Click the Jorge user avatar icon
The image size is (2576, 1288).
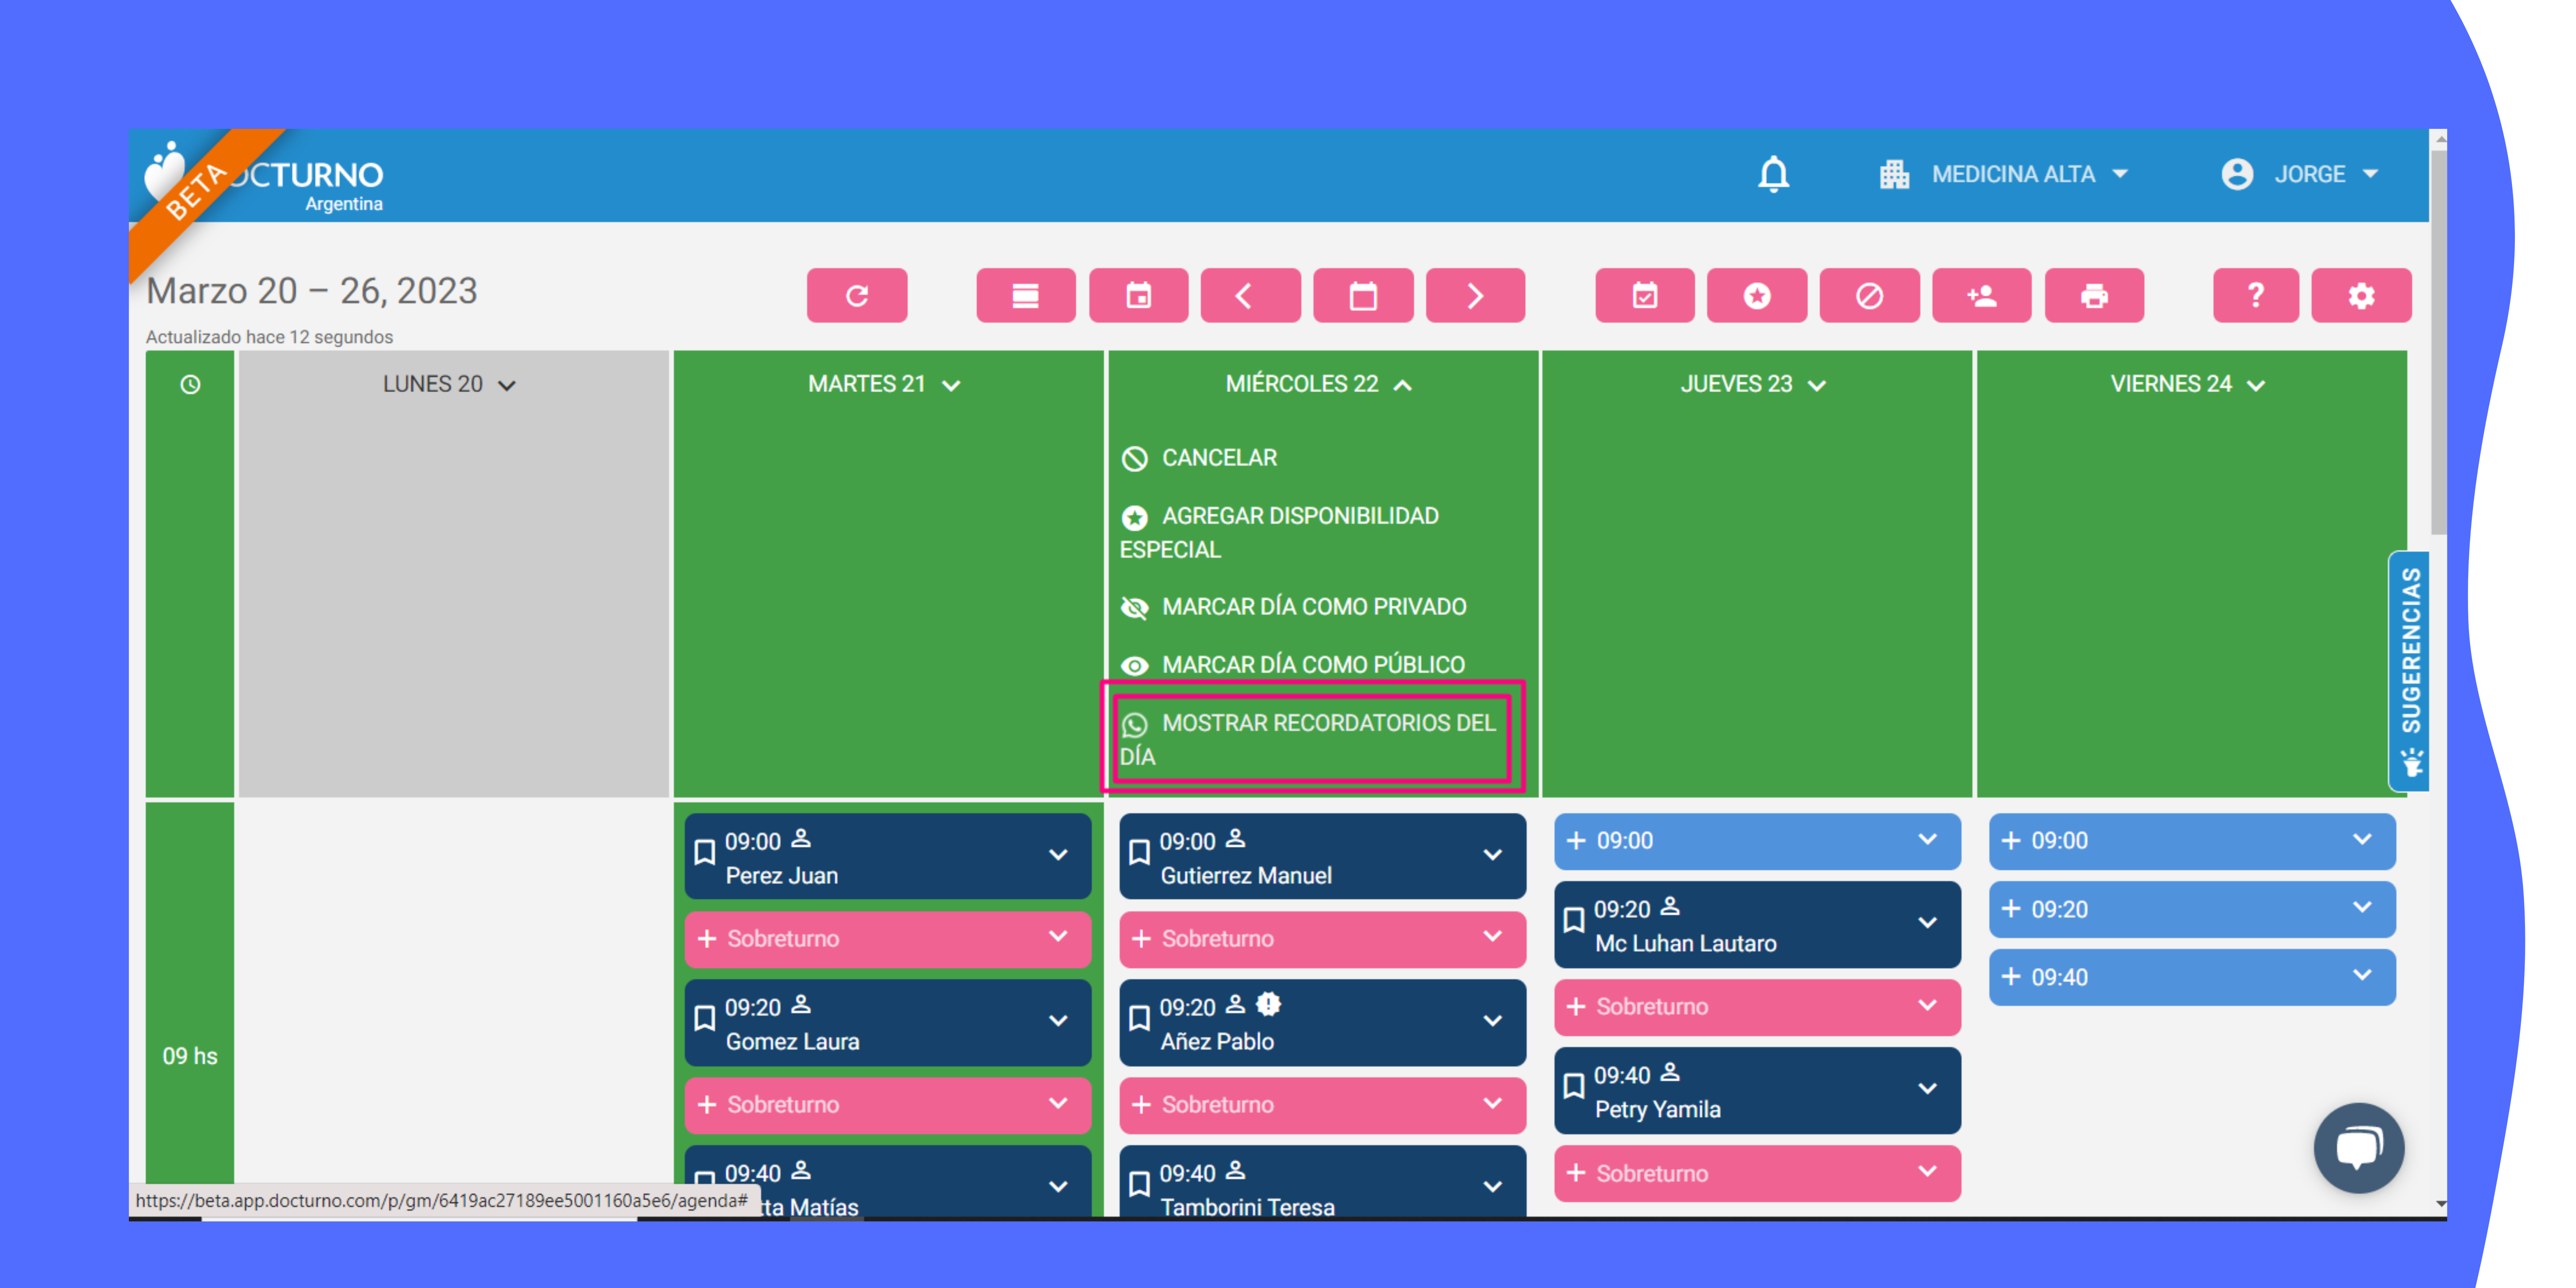[x=2236, y=174]
